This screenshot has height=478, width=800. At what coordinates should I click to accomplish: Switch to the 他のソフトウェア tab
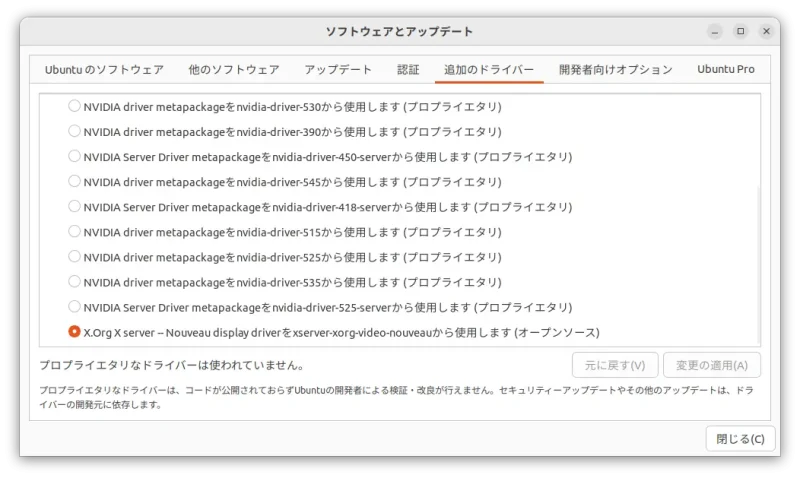234,69
